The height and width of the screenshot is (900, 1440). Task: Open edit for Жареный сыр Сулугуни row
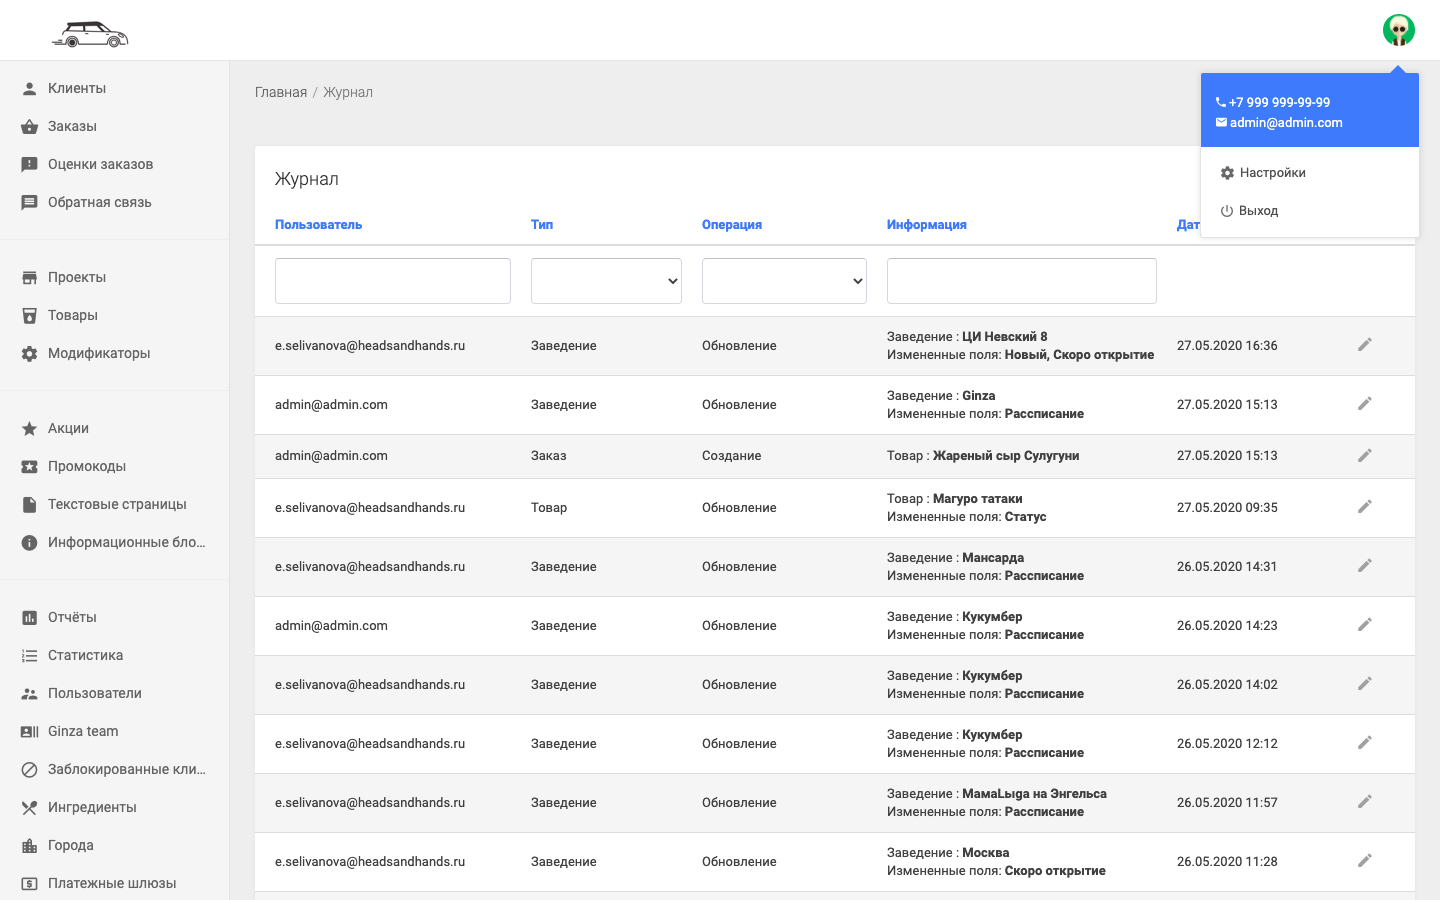coord(1364,456)
